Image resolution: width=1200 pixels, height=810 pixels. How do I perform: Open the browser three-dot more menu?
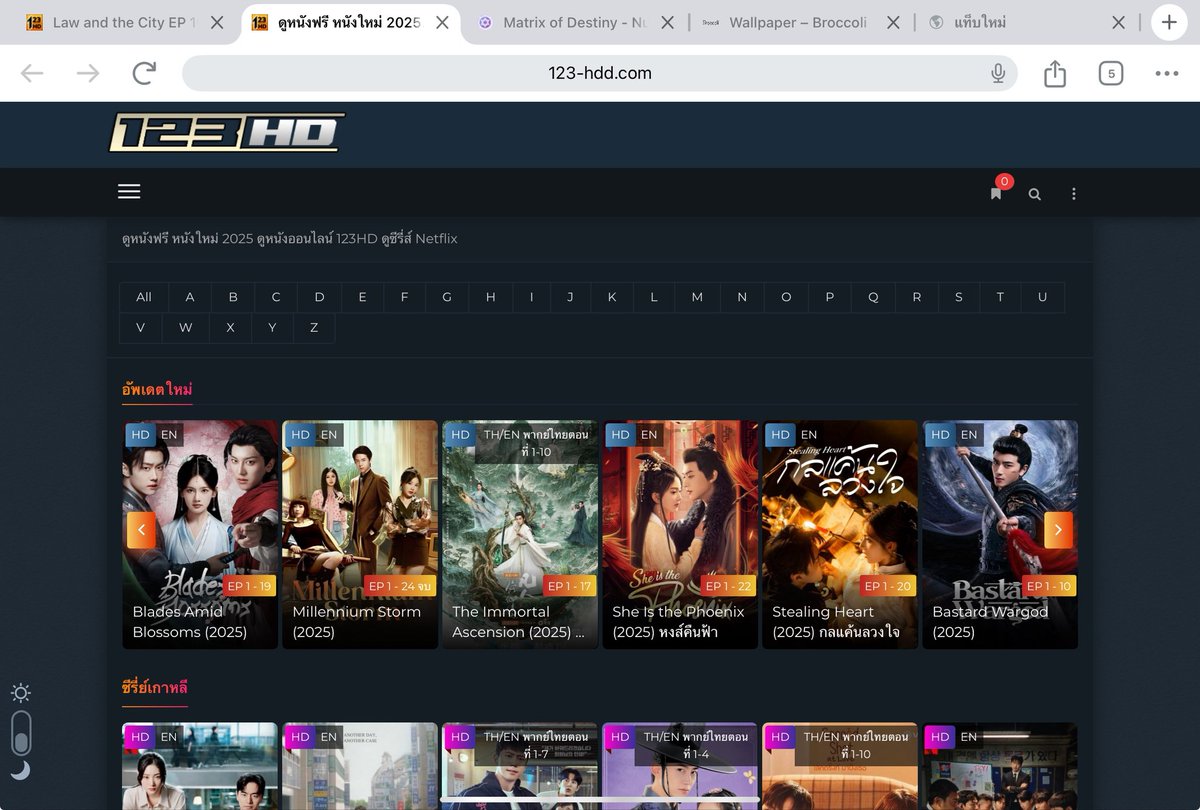point(1167,73)
